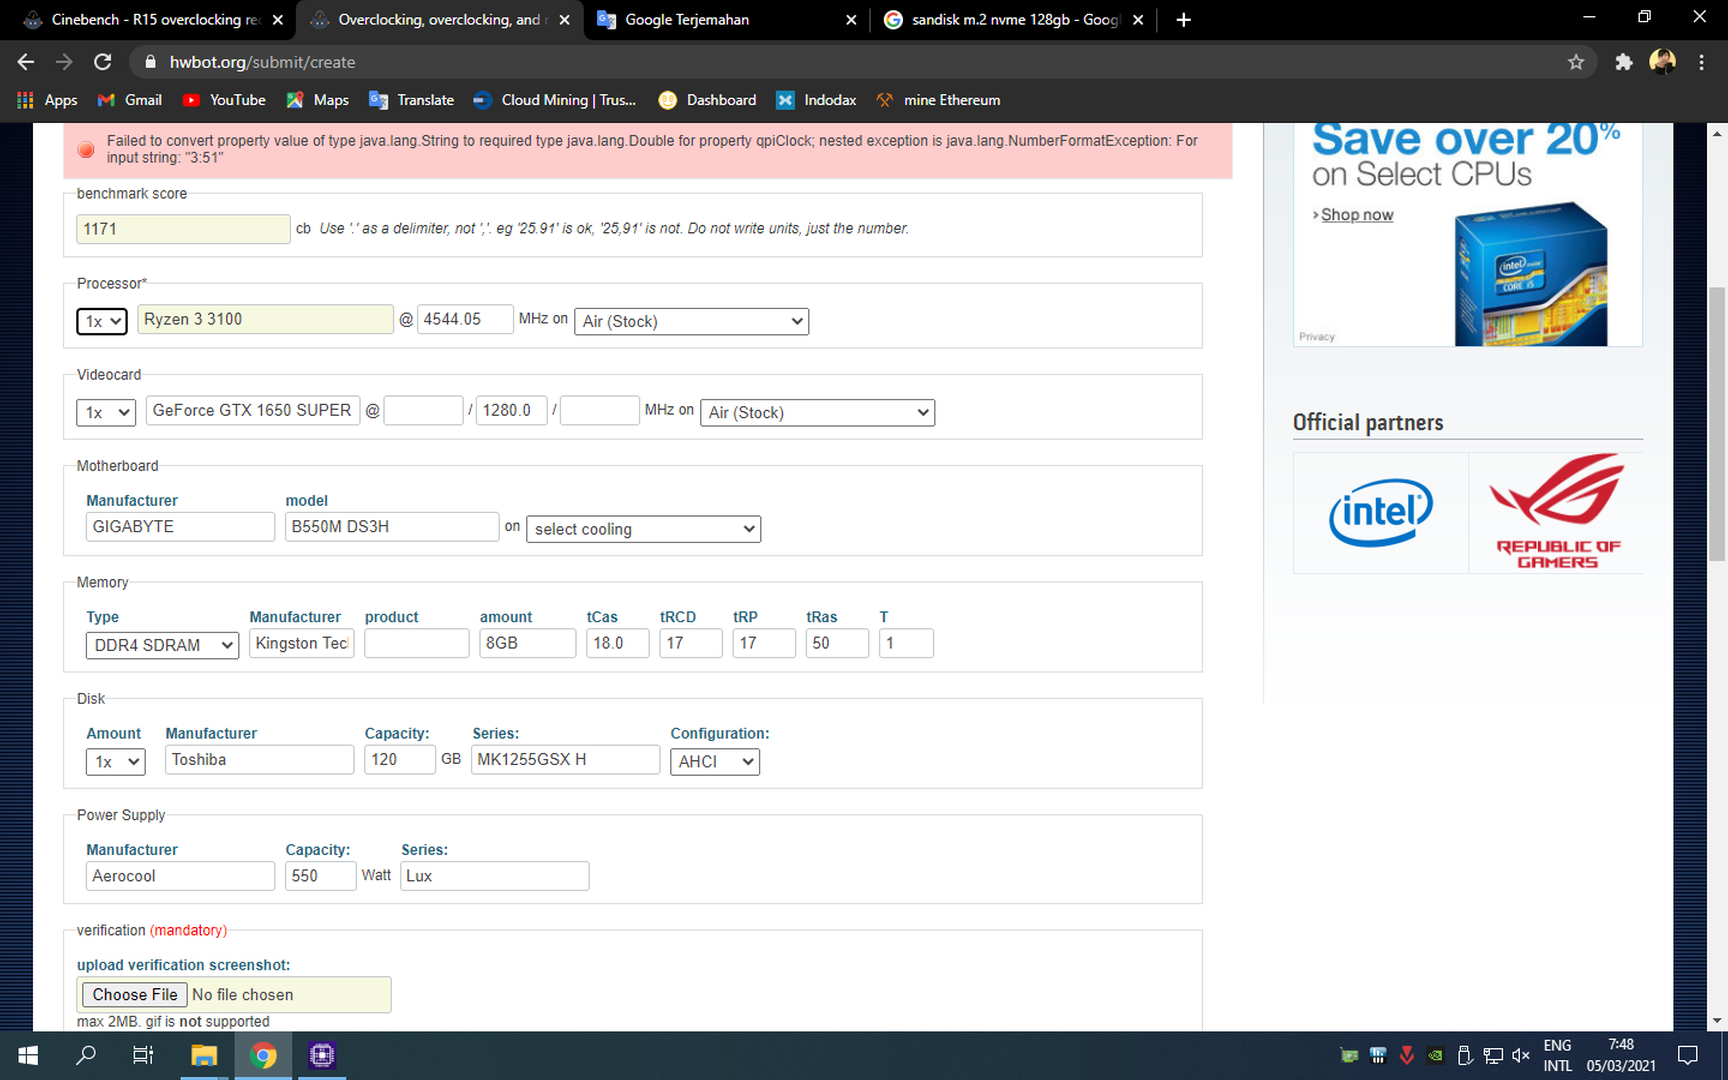Viewport: 1728px width, 1080px height.
Task: Open the Chrome extensions puzzle icon
Action: point(1624,62)
